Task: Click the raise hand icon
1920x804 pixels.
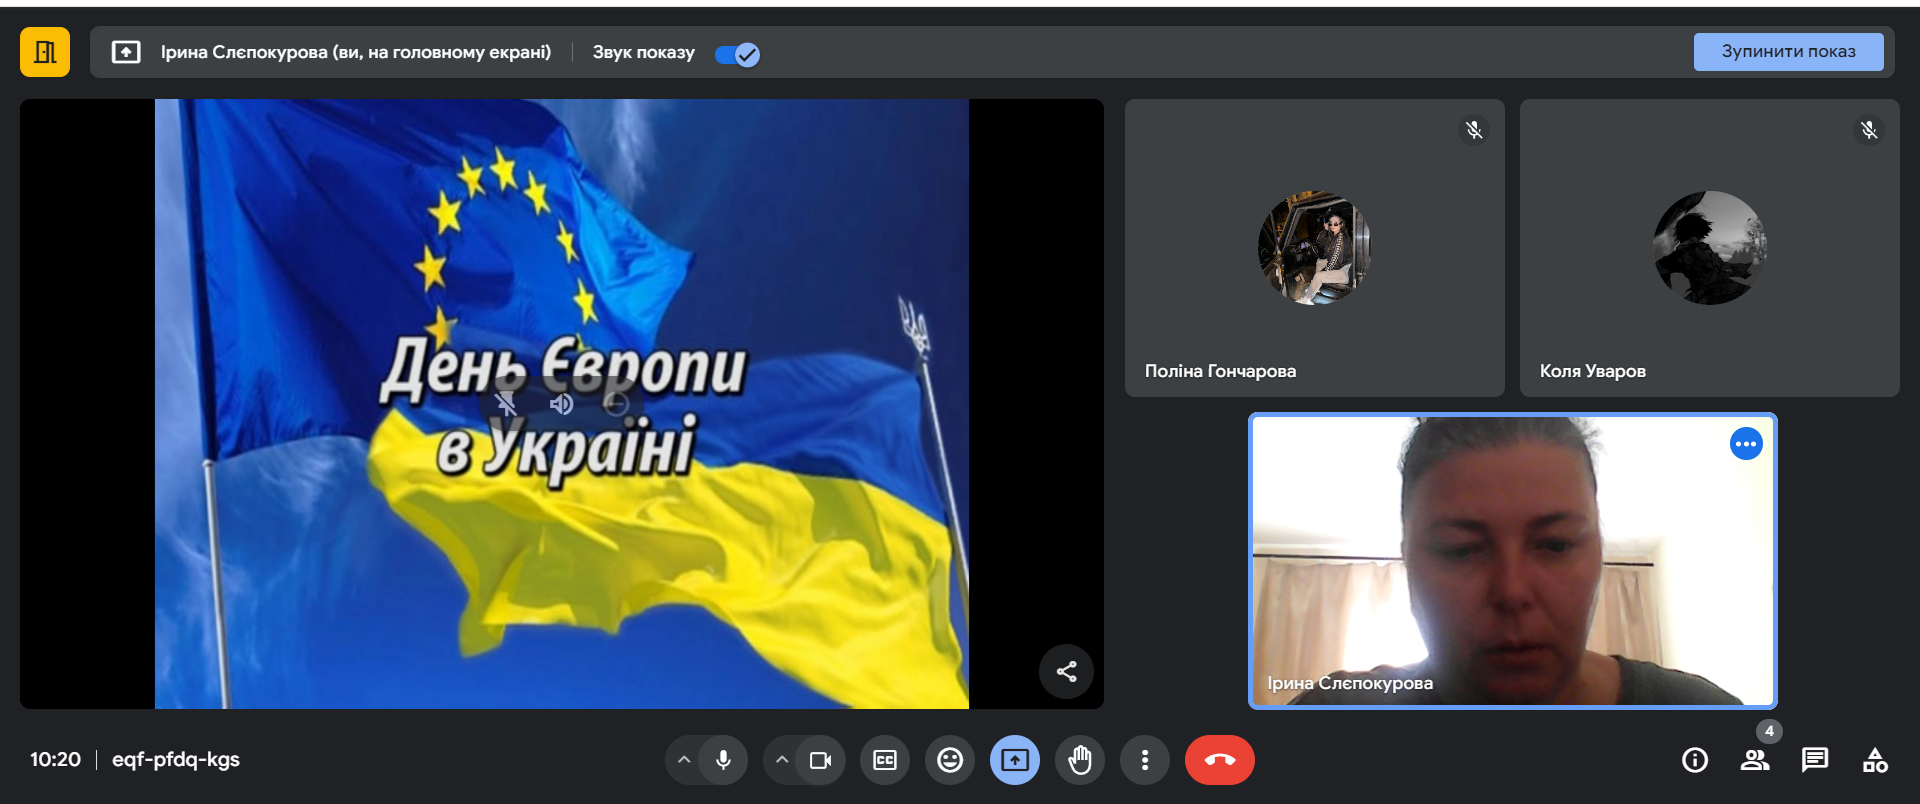Action: (x=1080, y=760)
